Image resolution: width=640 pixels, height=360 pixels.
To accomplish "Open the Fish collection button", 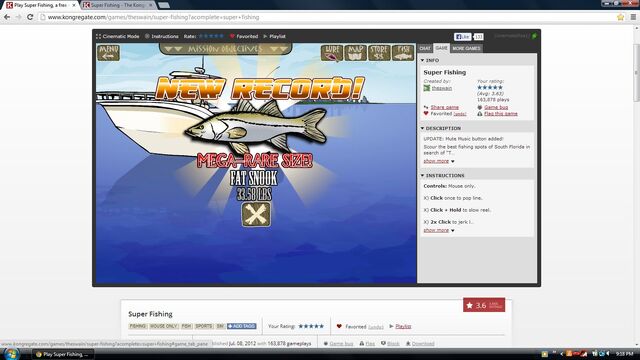I will click(x=403, y=53).
